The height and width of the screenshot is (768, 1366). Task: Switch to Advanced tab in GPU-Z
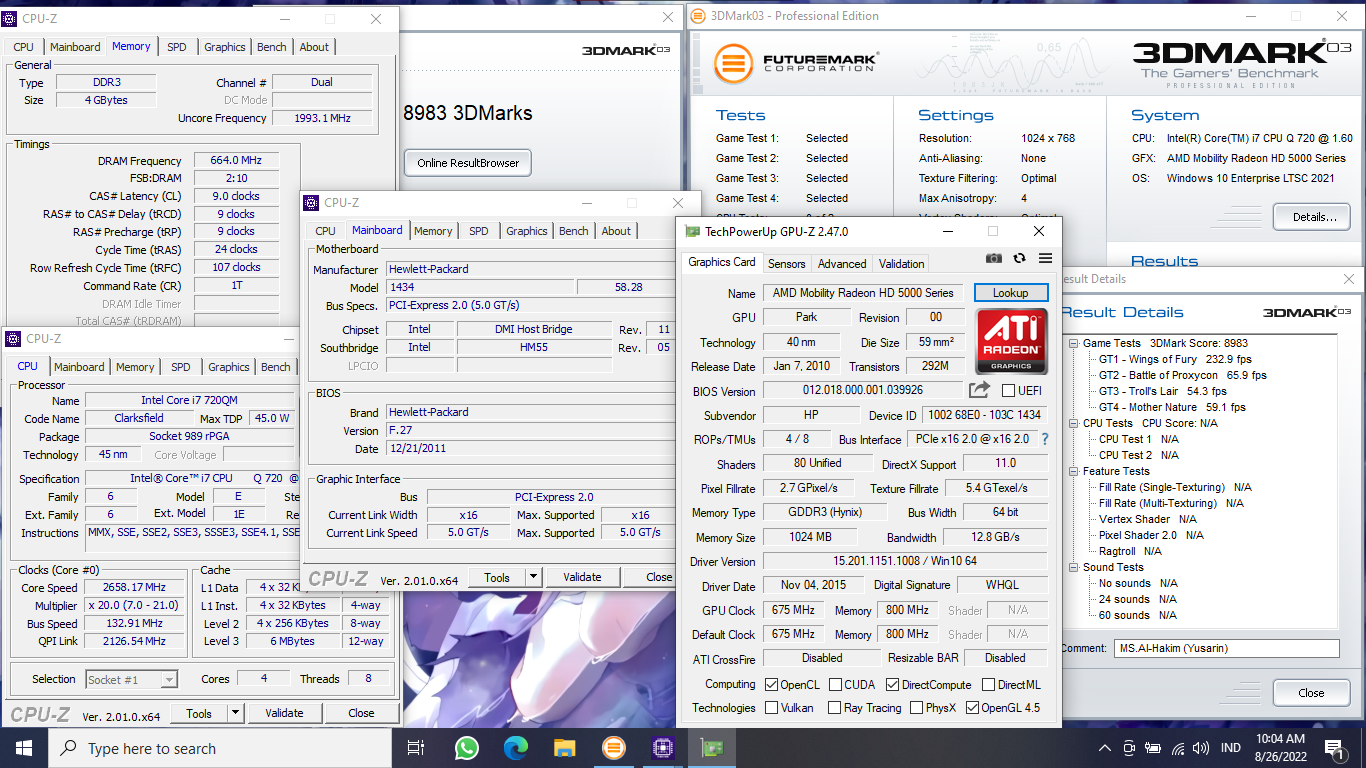click(842, 264)
